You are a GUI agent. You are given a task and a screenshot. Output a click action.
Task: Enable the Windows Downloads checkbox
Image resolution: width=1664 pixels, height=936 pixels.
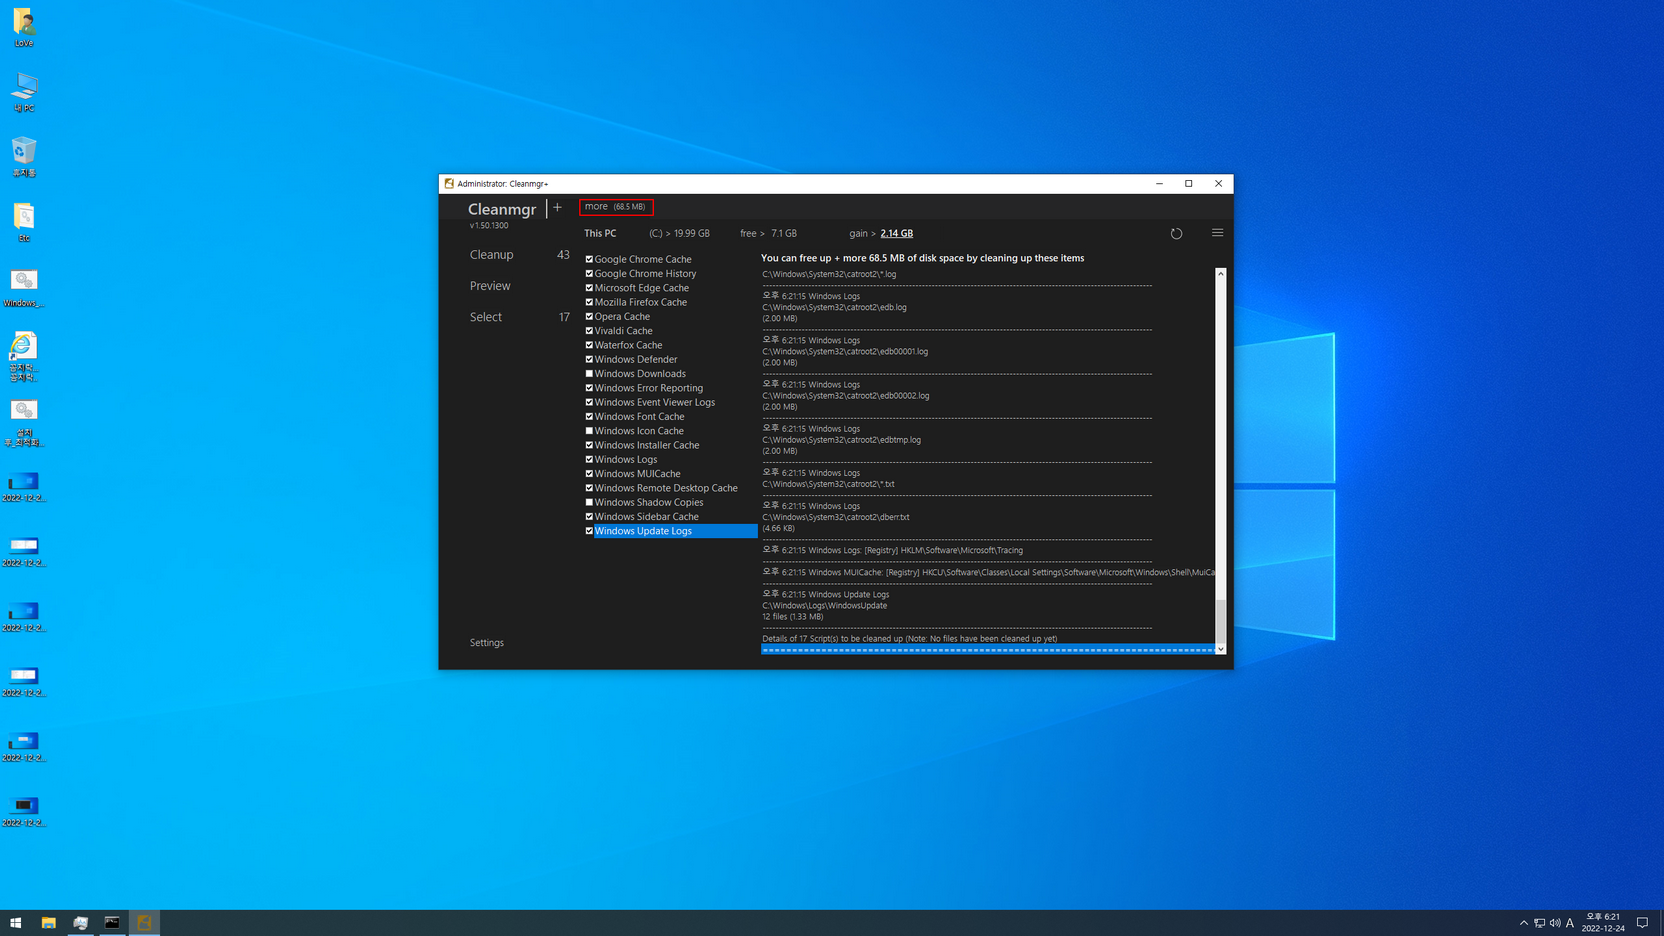[x=589, y=374]
